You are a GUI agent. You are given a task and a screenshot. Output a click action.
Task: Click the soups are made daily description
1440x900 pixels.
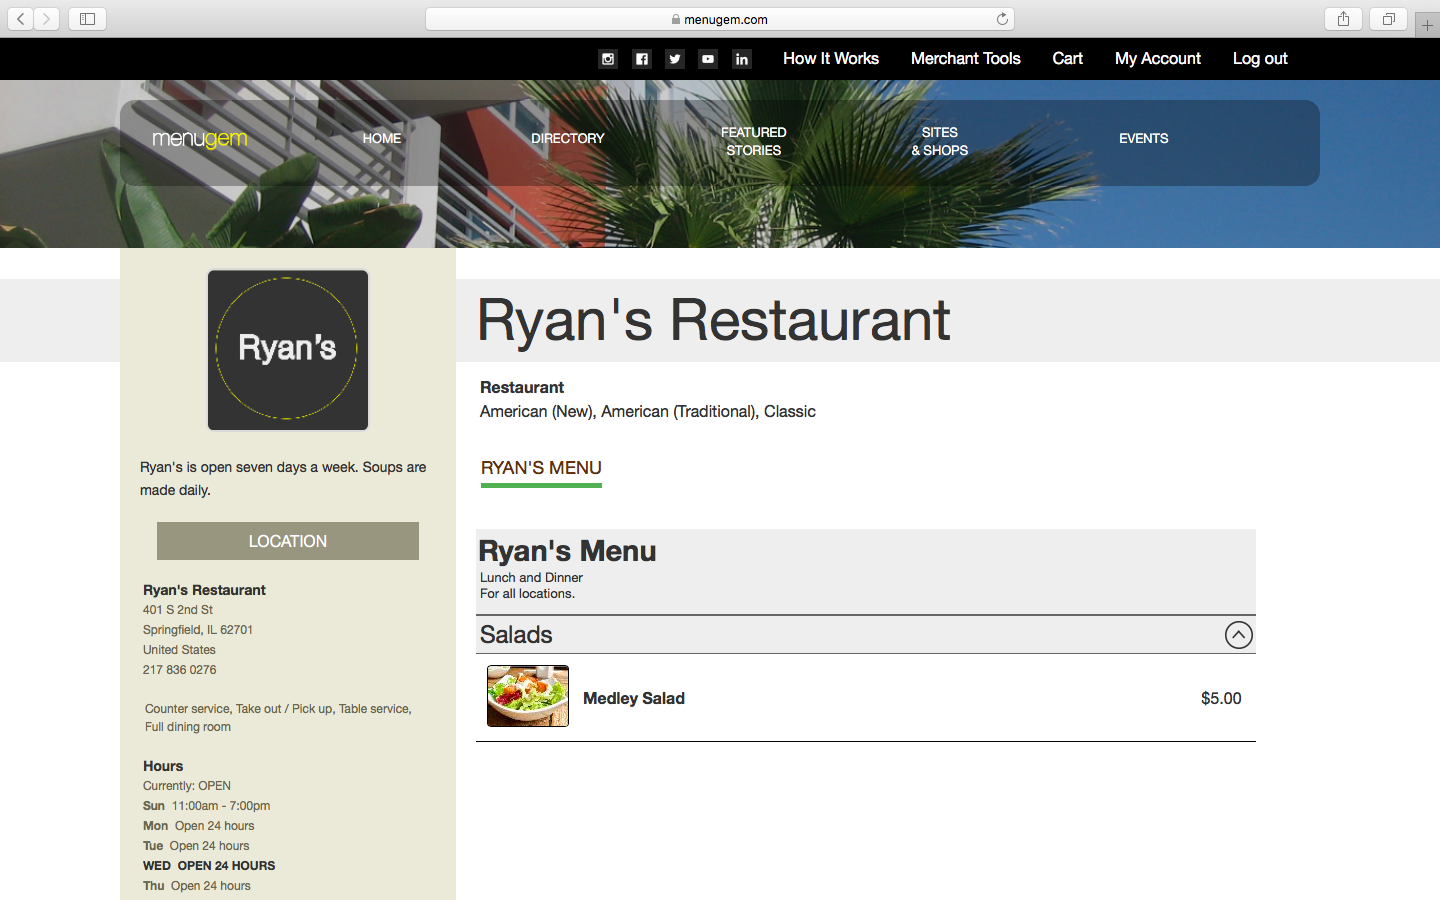(x=283, y=479)
